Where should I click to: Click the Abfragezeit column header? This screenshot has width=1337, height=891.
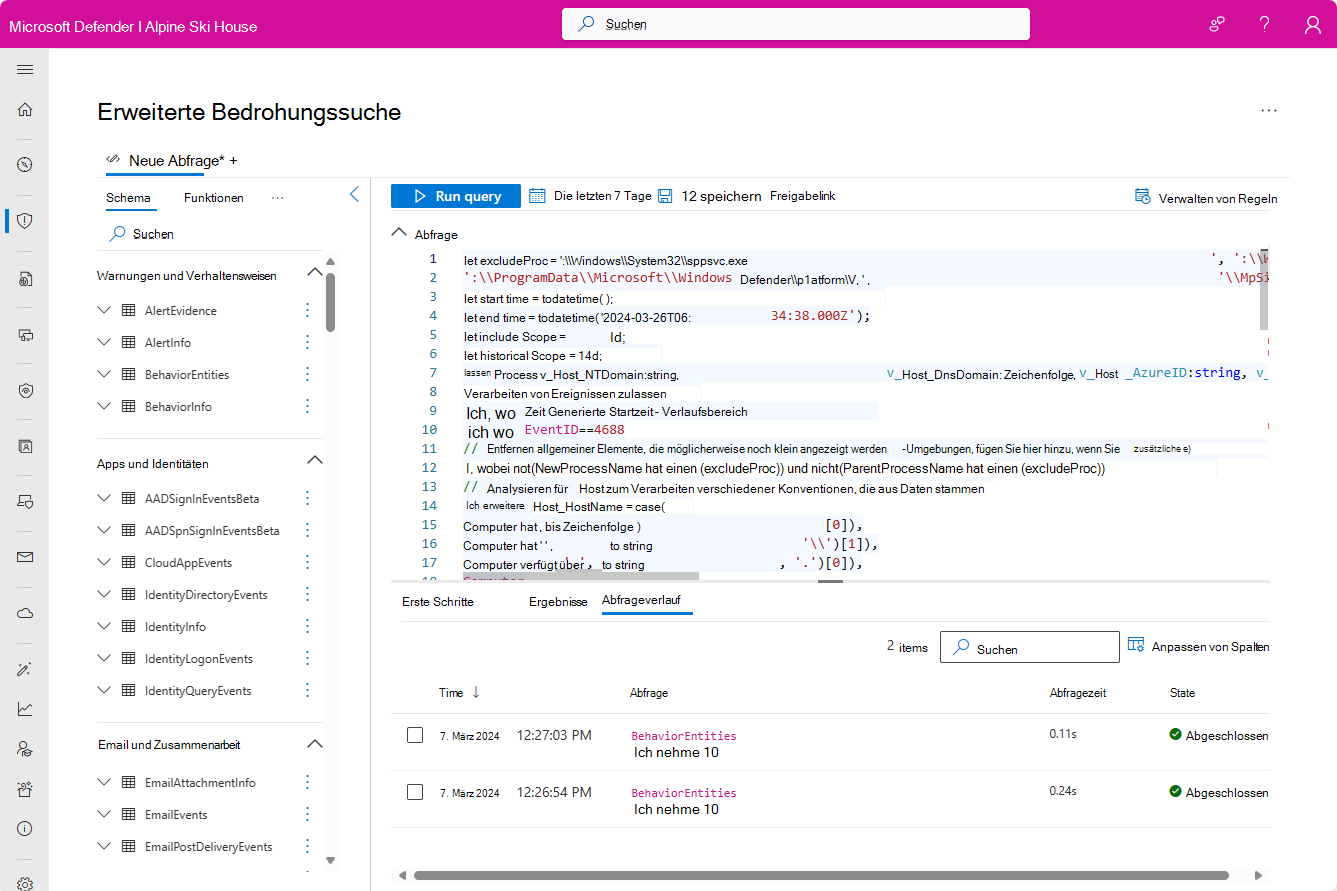coord(1078,692)
